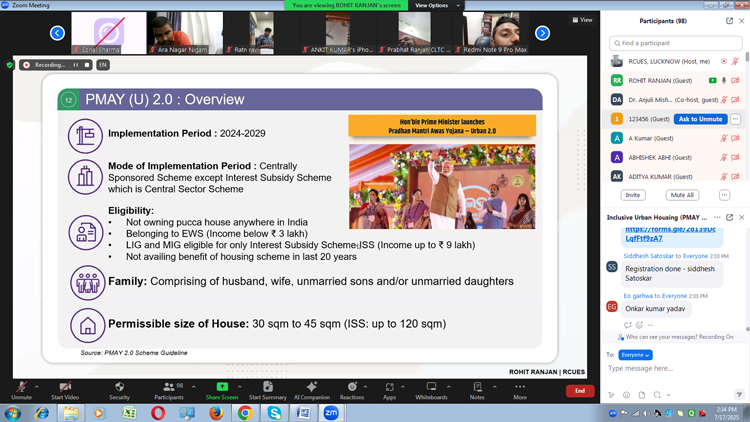Screen dimensions: 750x422
Task: Open chat panel more options ellipsis
Action: (x=717, y=217)
